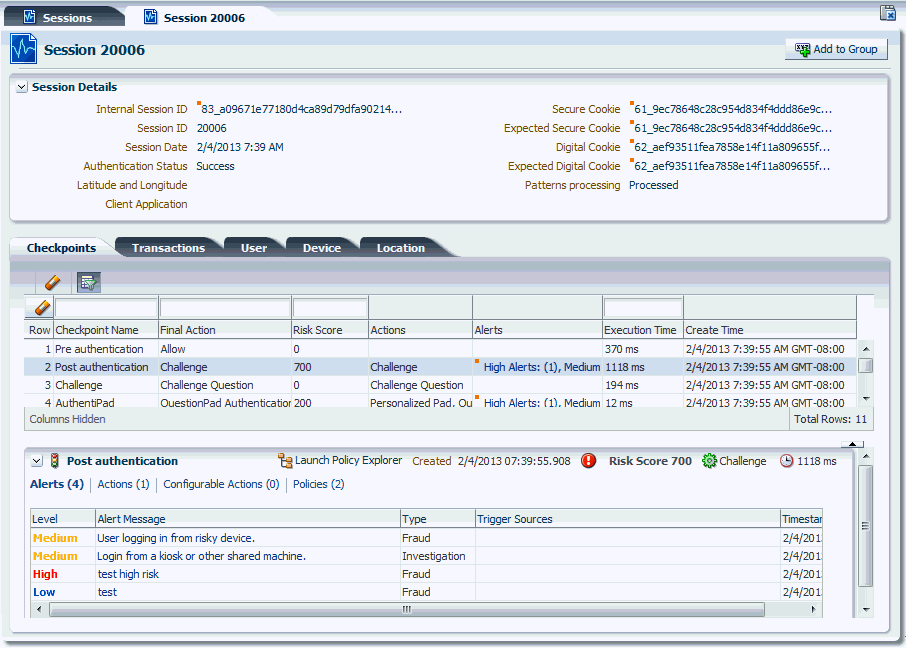
Task: Open the Actions (1) sub-tab
Action: tap(123, 484)
